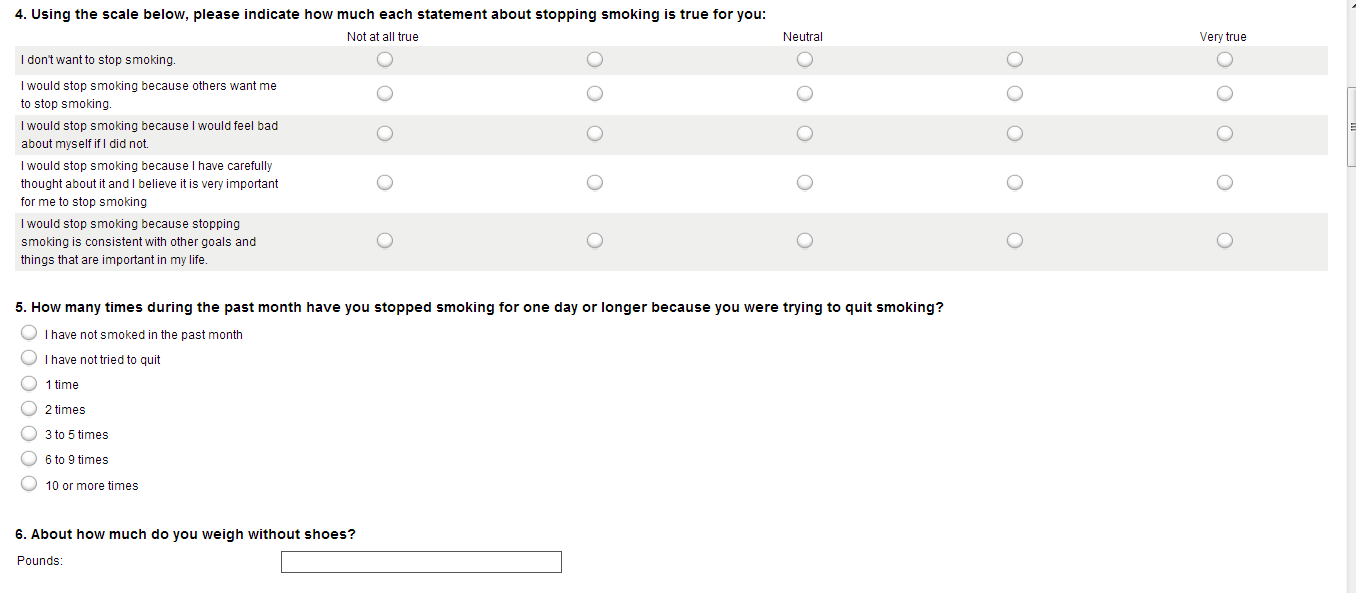Pick the '2 times' quit attempt option

coord(30,409)
